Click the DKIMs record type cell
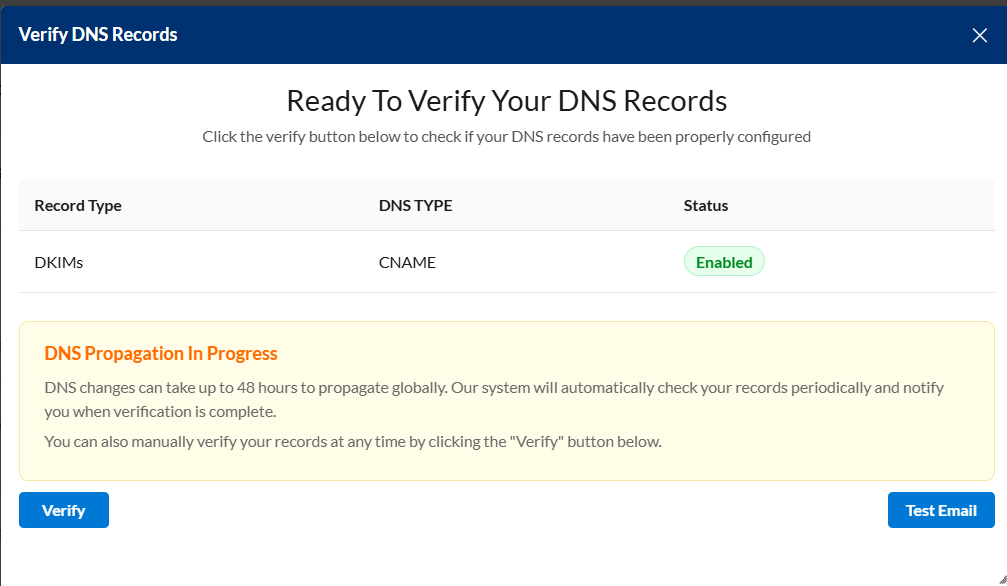1007x586 pixels. tap(58, 262)
